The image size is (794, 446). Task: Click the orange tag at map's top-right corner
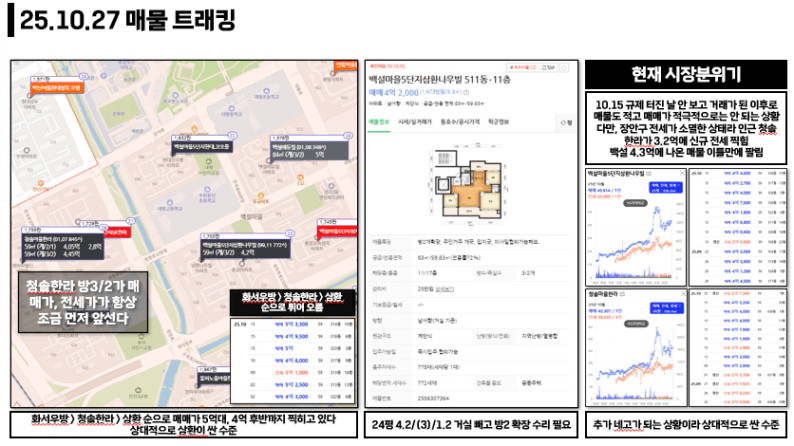346,65
